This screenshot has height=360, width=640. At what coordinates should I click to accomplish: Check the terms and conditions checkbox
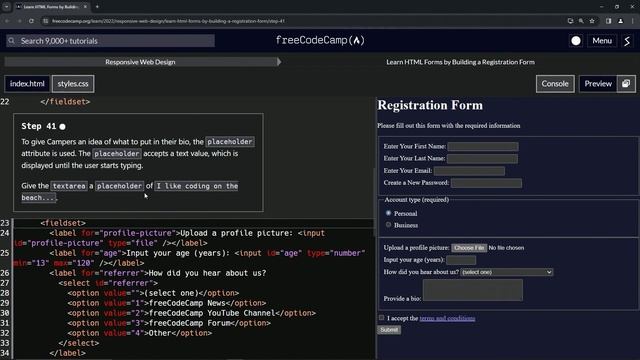point(381,318)
